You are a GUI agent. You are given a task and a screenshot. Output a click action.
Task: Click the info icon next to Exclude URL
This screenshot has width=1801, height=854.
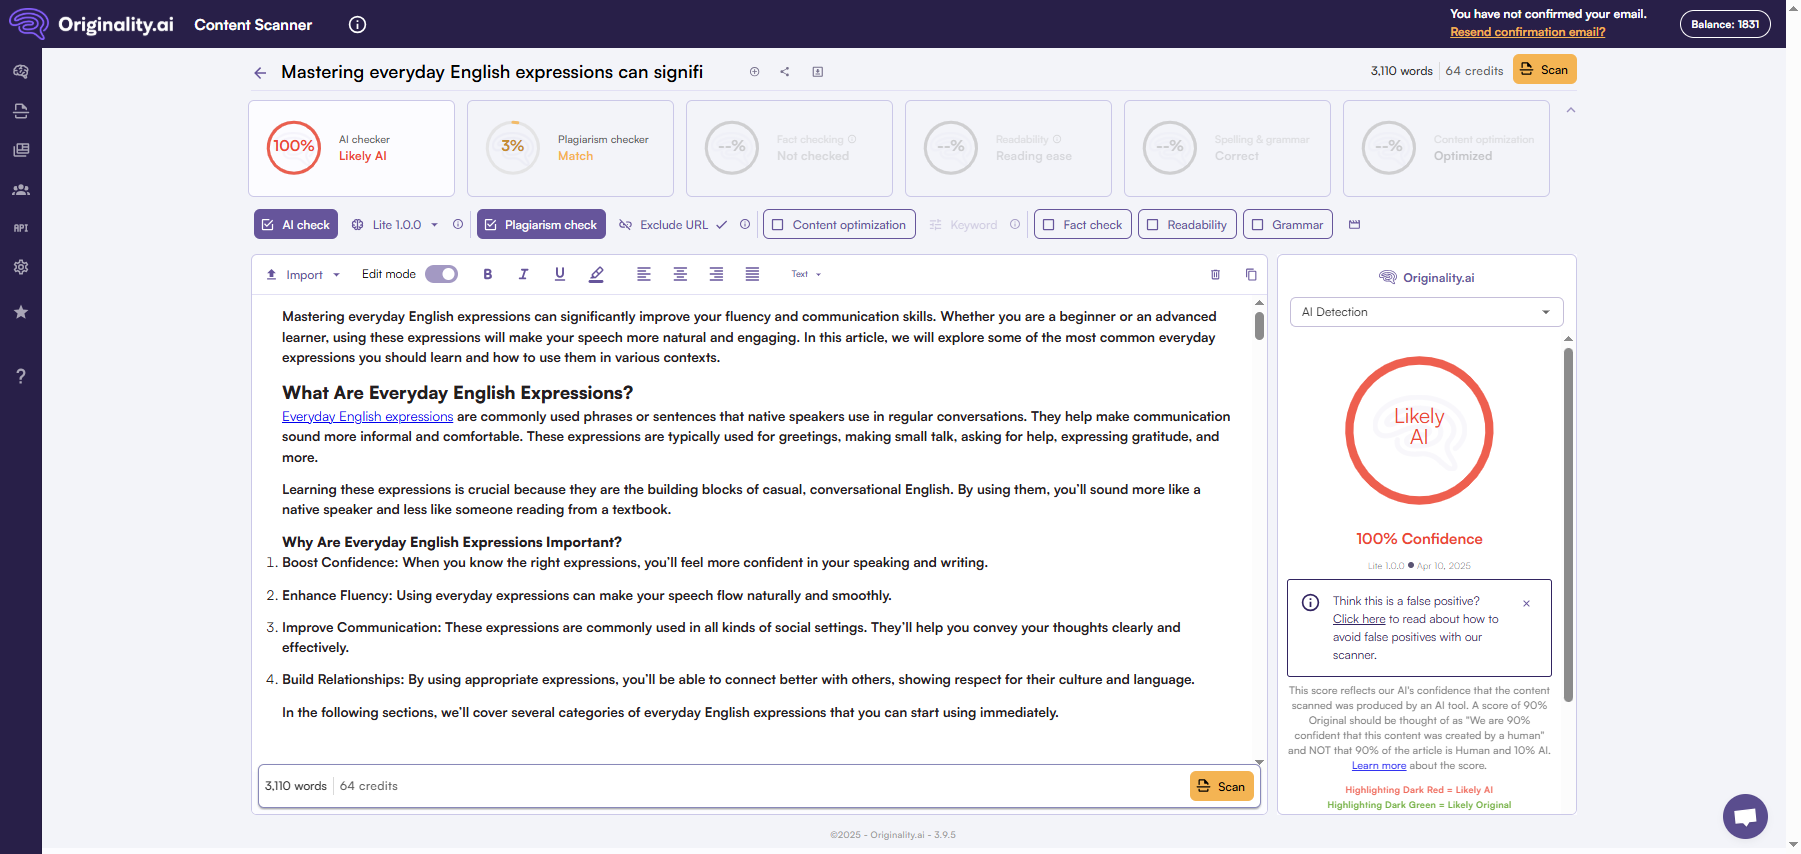[x=745, y=224]
